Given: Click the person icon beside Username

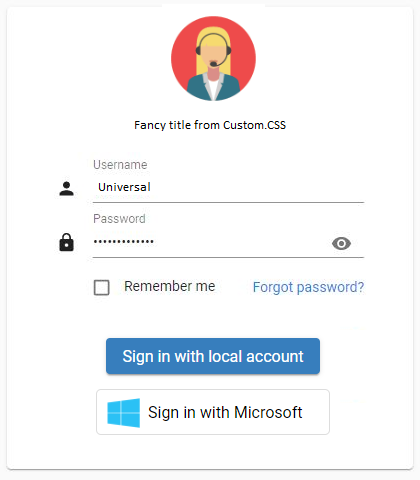Looking at the screenshot, I should [x=66, y=189].
